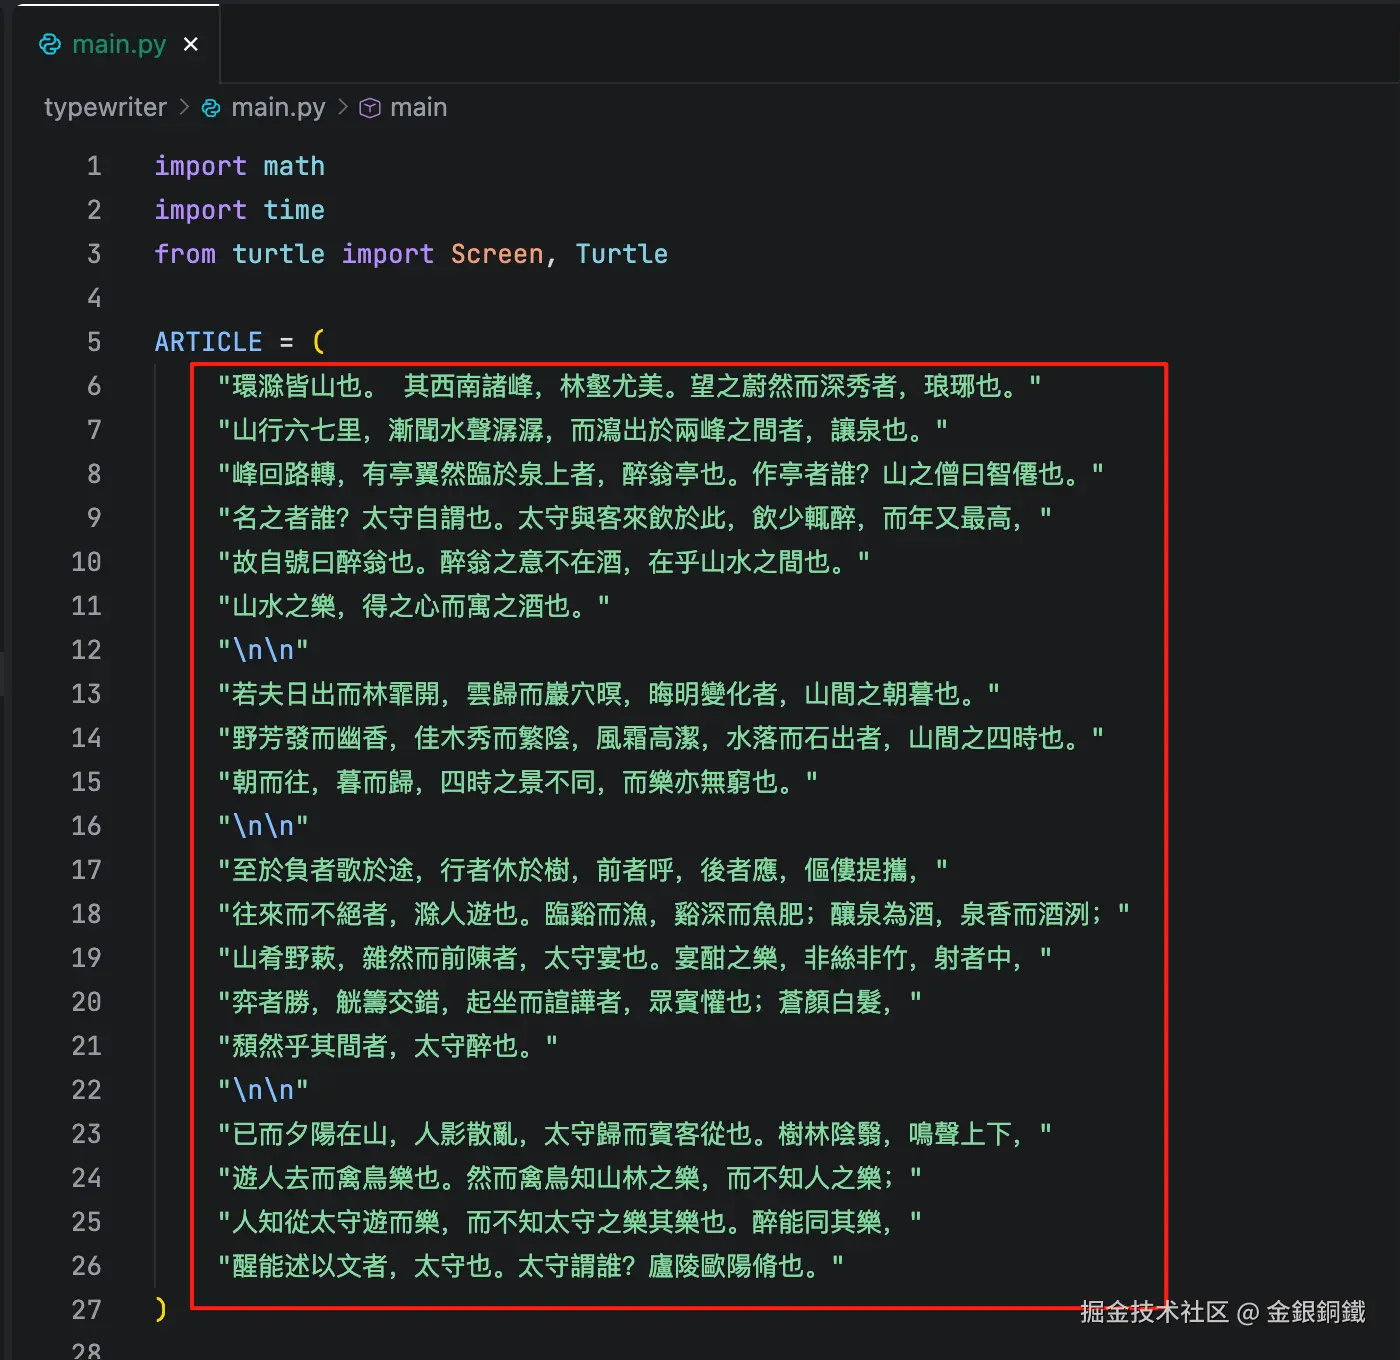1400x1360 pixels.
Task: Click the cube symbol icon beside main
Action: [x=370, y=108]
